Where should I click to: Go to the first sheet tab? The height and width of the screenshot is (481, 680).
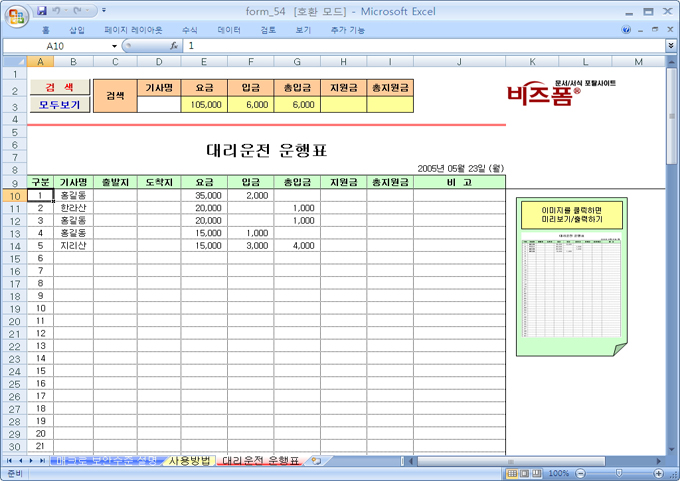pos(10,461)
